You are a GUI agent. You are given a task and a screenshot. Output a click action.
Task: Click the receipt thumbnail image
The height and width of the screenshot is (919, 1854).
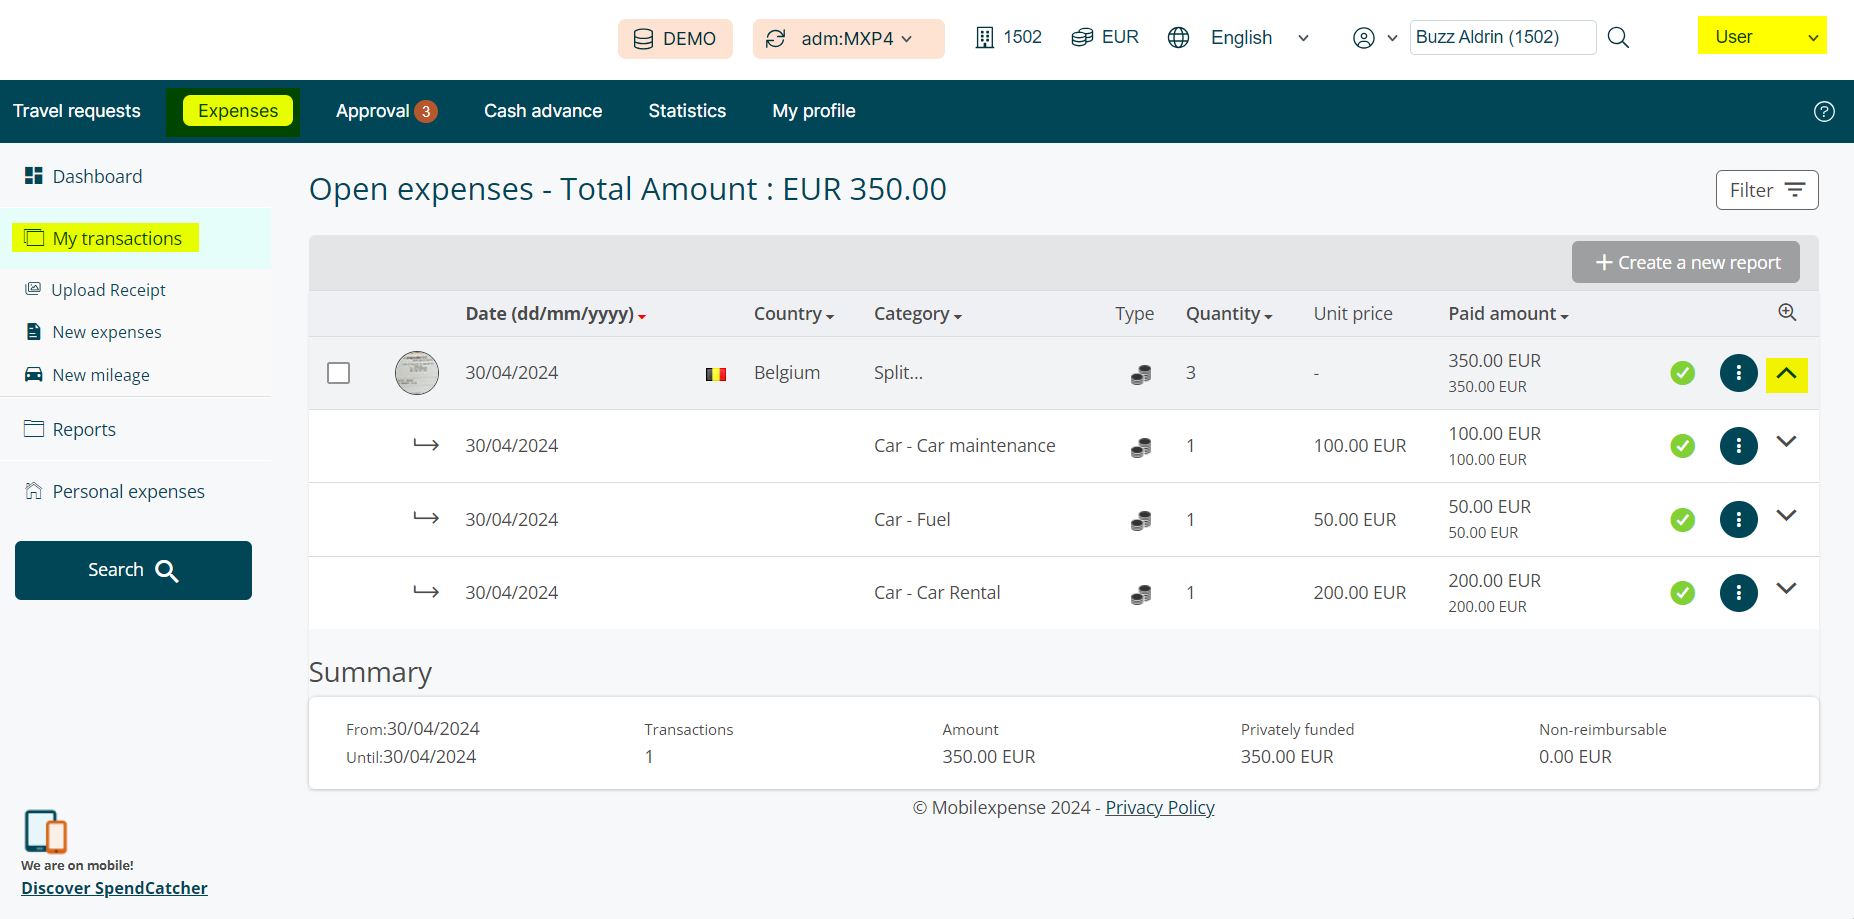point(417,373)
